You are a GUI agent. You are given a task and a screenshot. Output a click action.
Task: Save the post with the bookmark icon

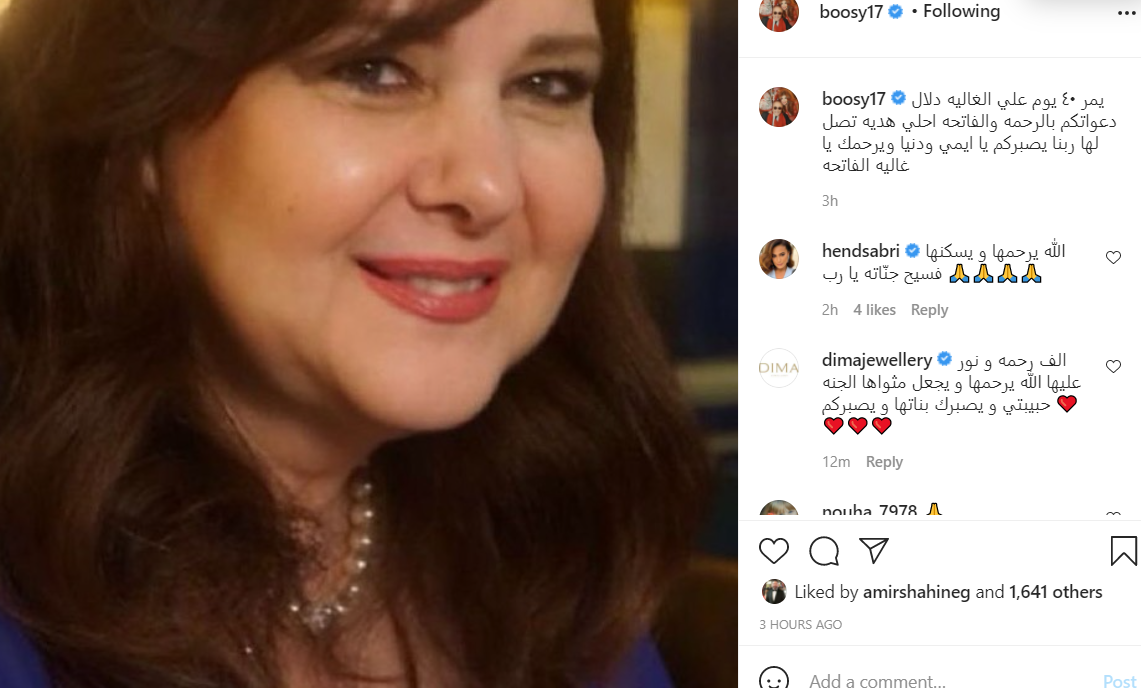pyautogui.click(x=1123, y=551)
